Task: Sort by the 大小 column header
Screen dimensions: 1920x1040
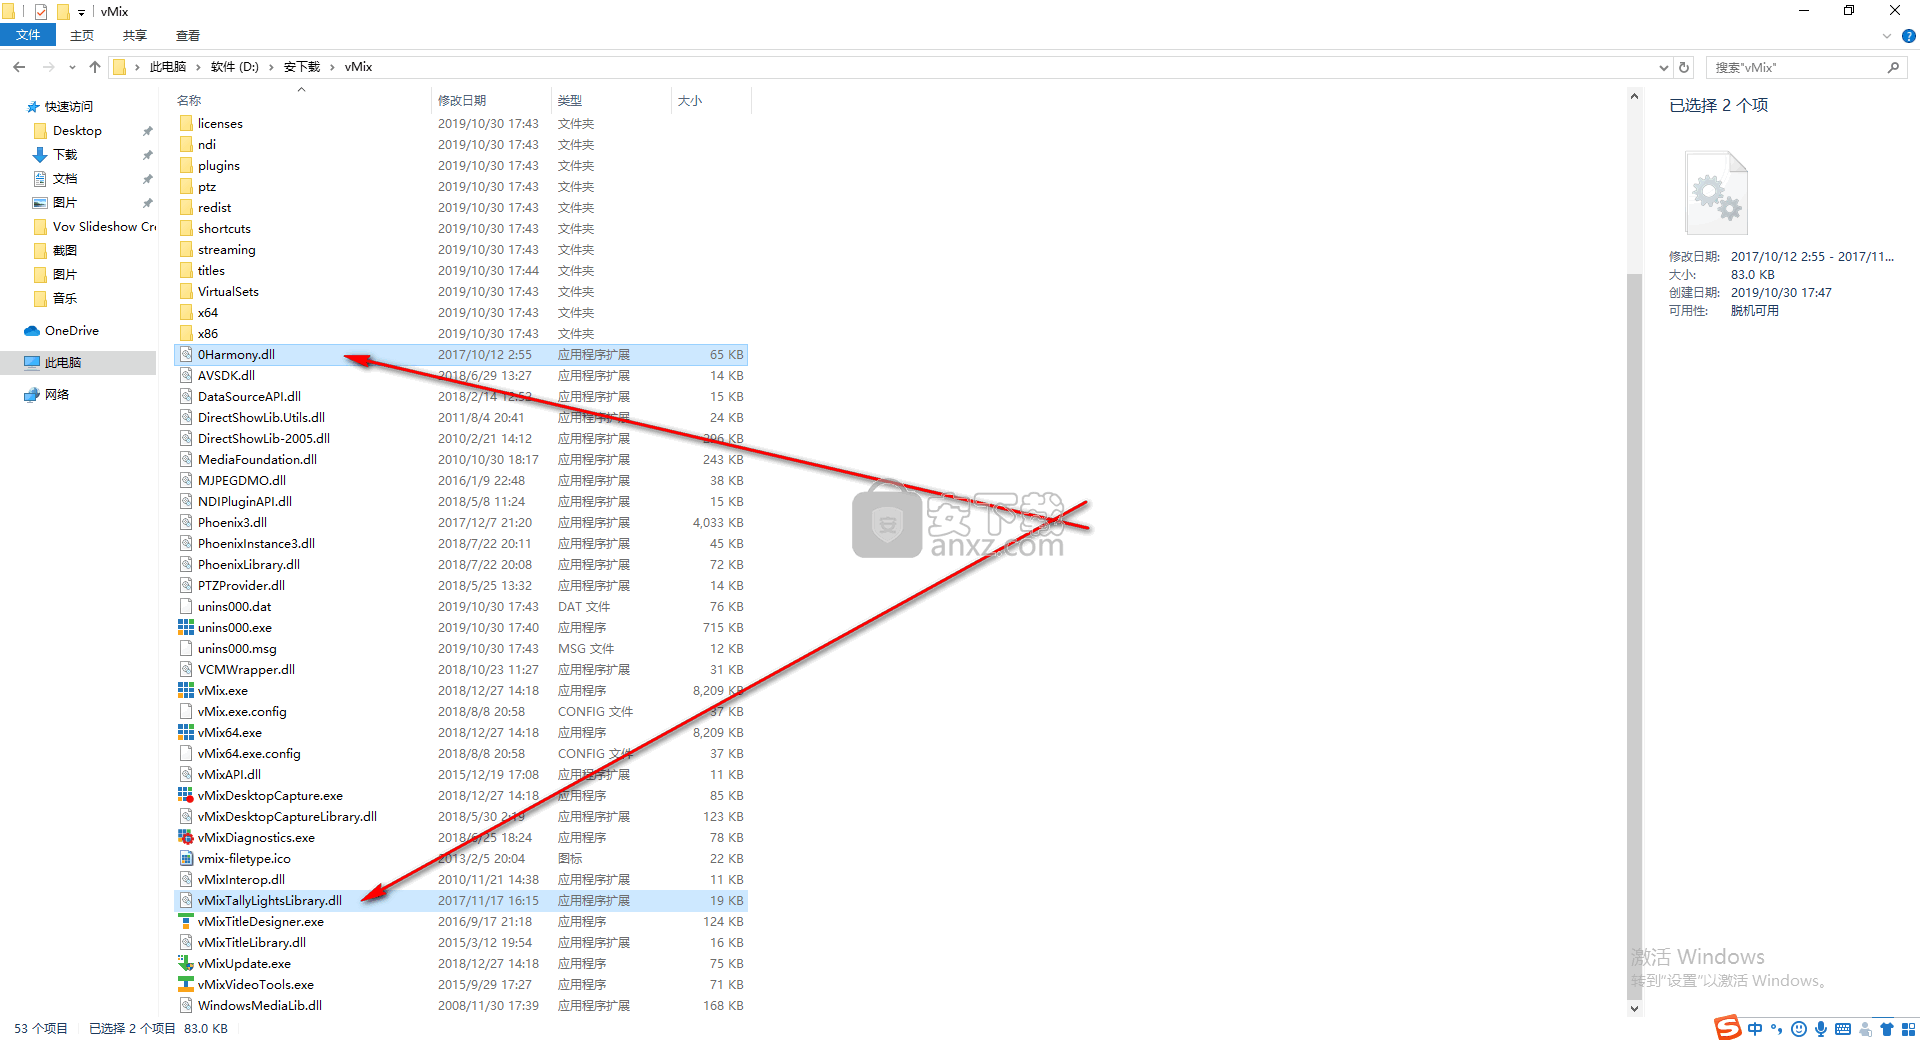Action: (690, 101)
